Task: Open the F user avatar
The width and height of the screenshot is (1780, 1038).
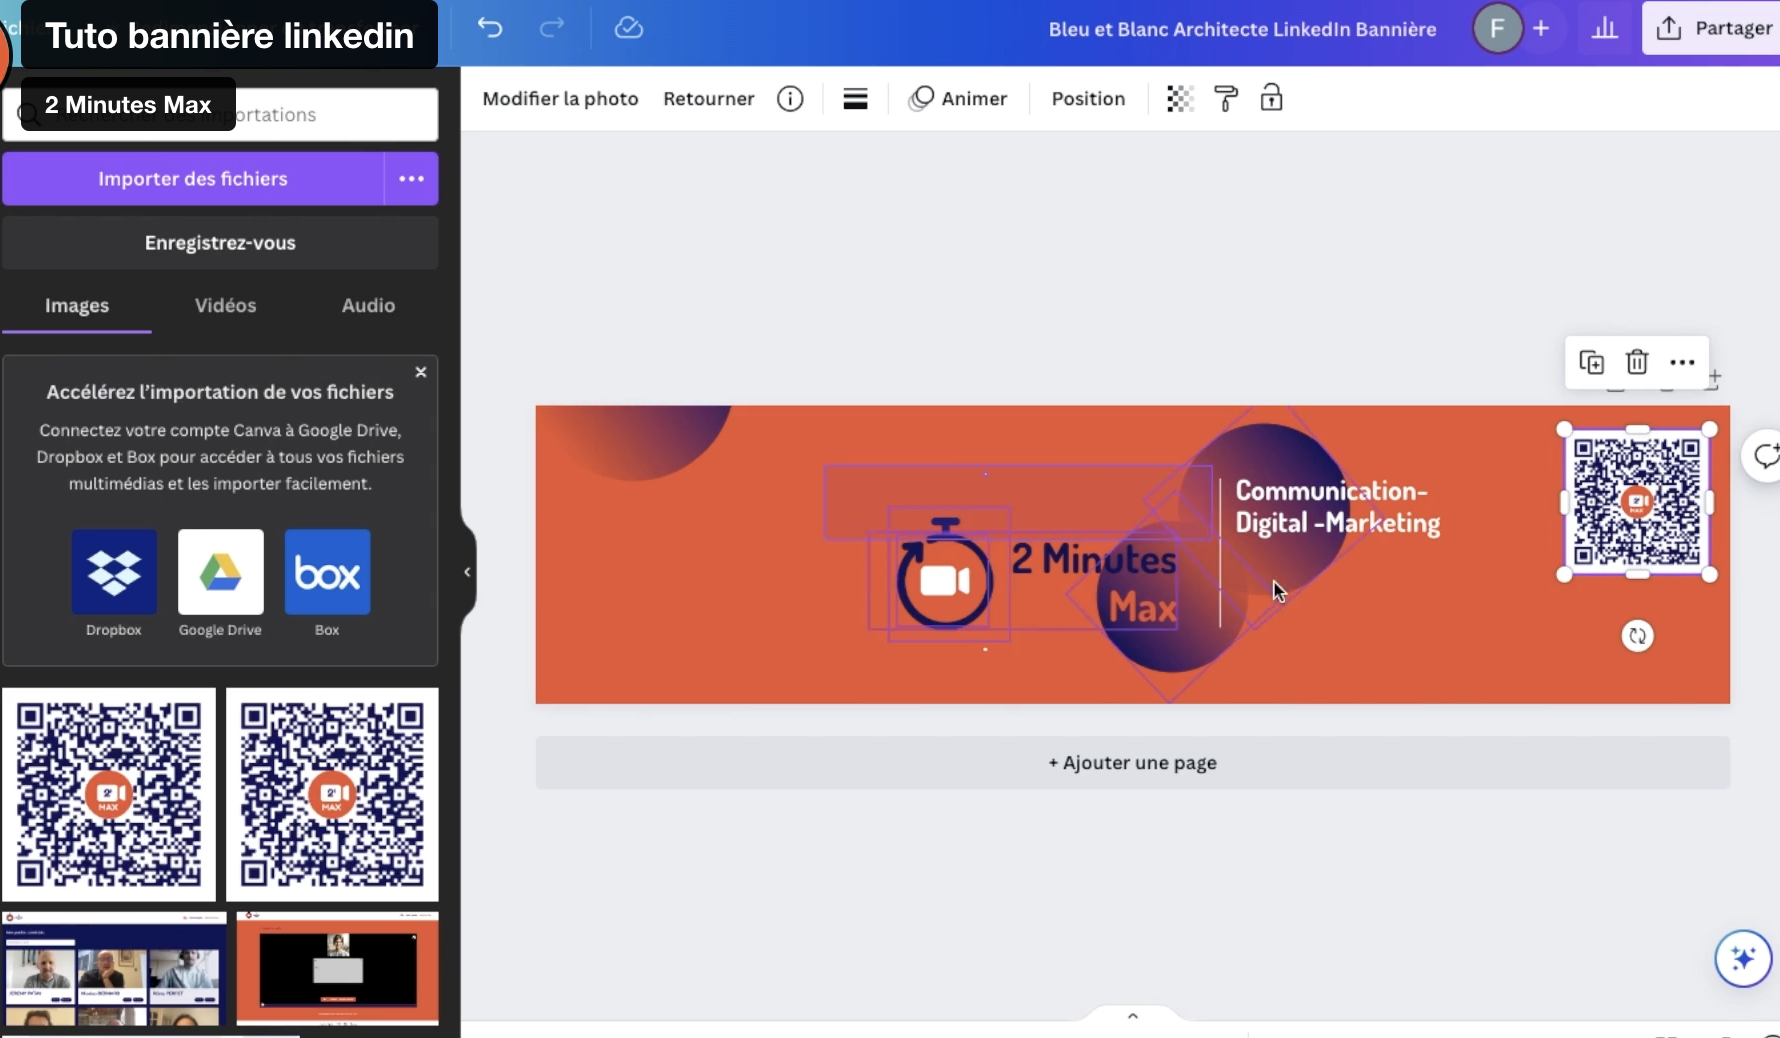Action: click(x=1497, y=29)
